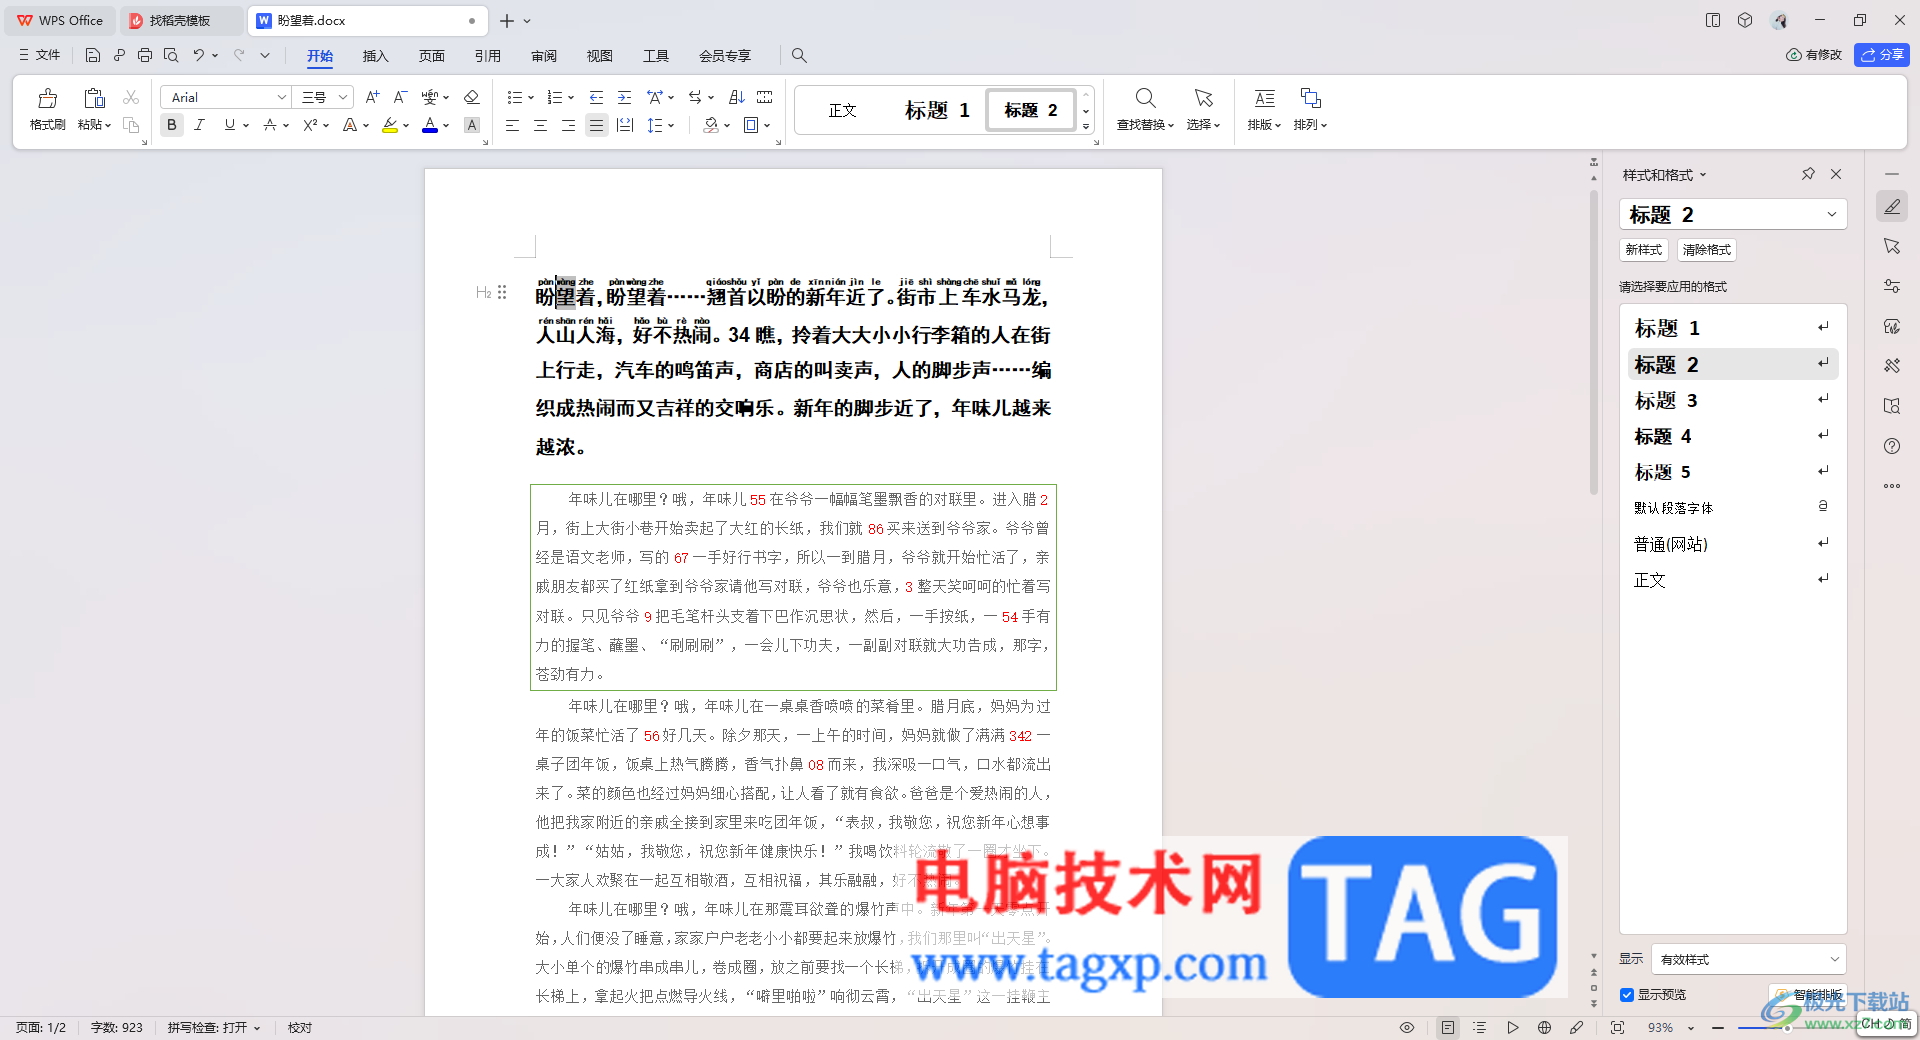Screen dimensions: 1920x1040
Task: Click the Layout (排版) icon
Action: pos(1264,98)
